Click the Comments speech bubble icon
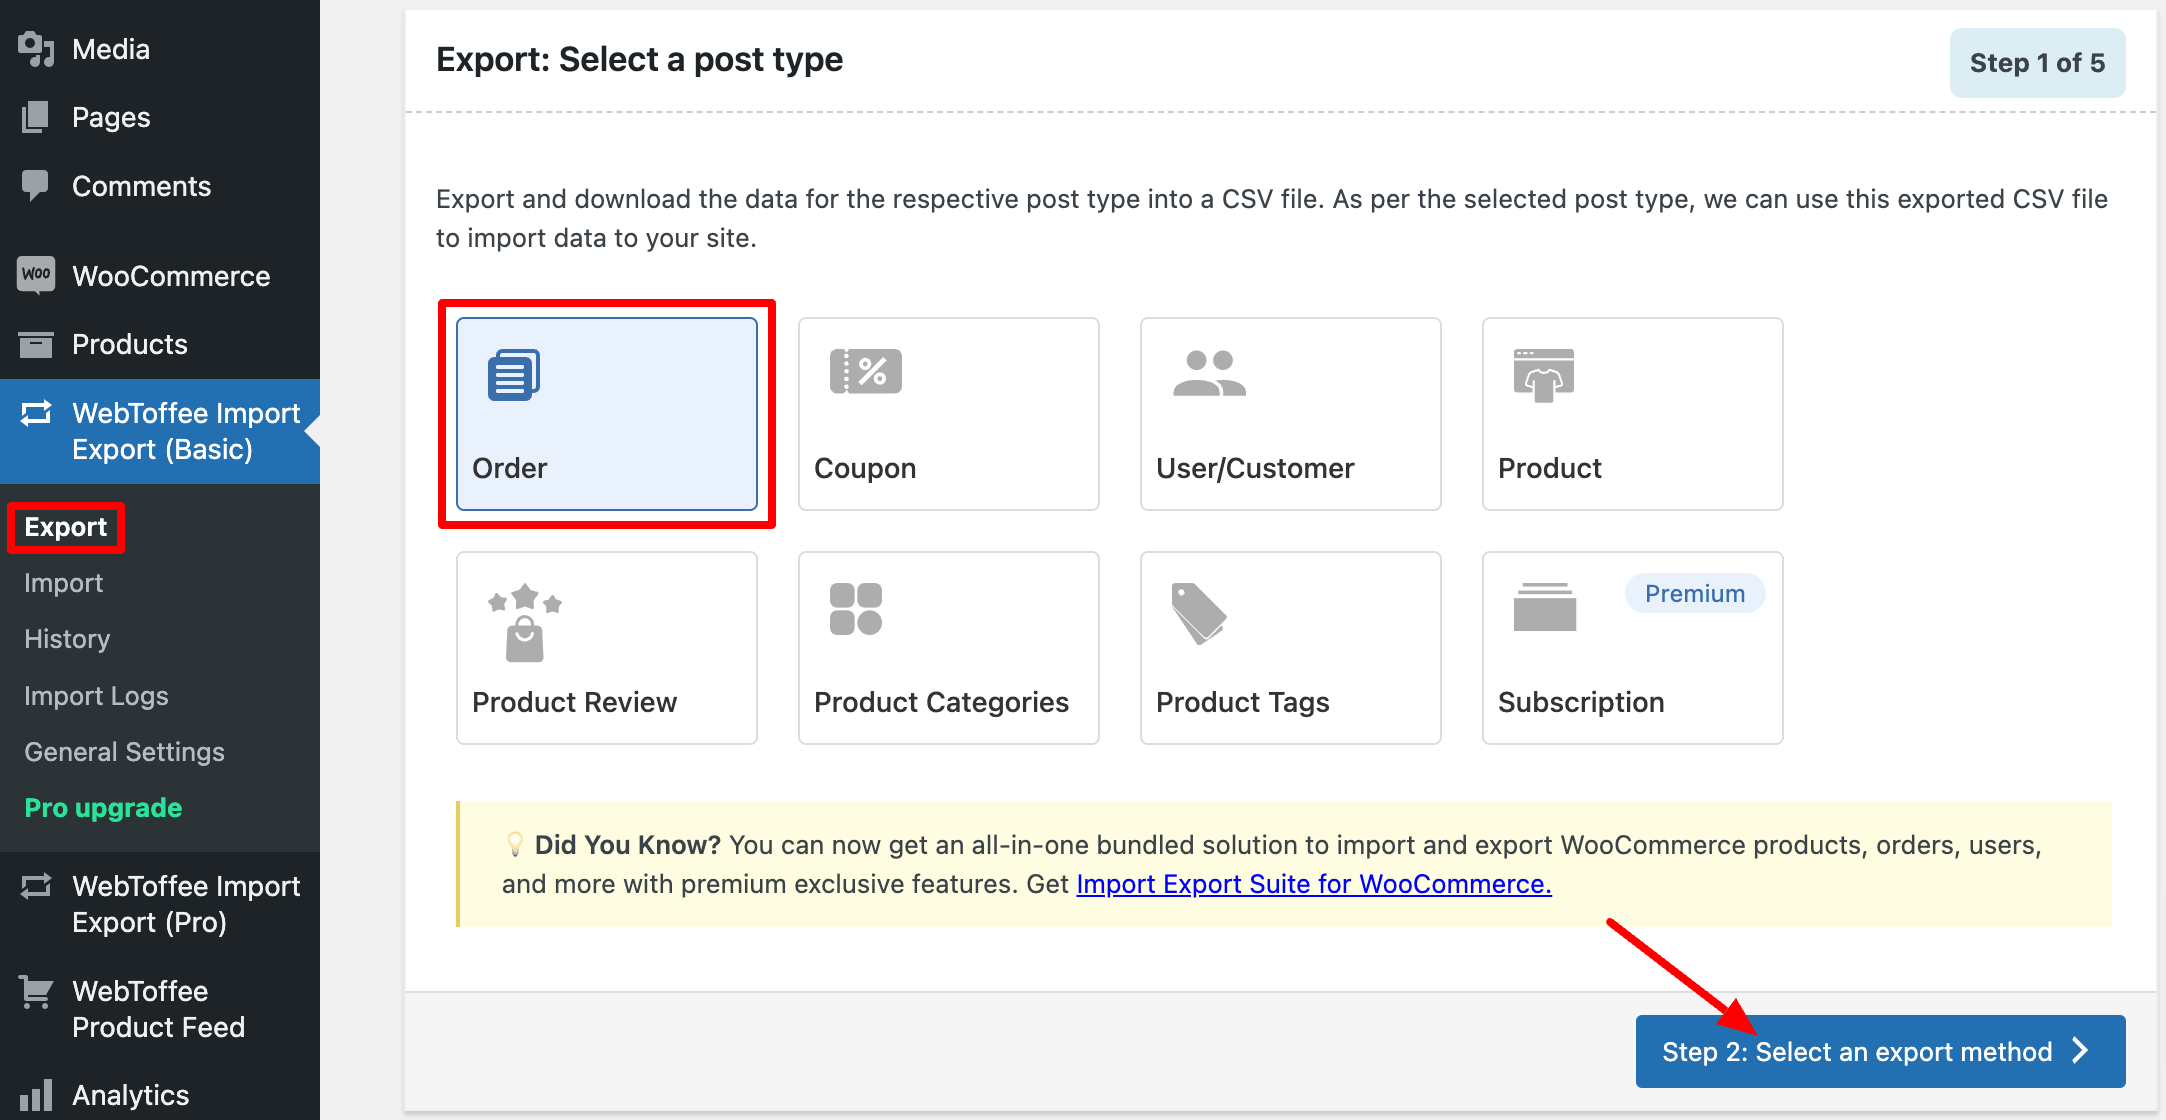2166x1120 pixels. [x=36, y=186]
